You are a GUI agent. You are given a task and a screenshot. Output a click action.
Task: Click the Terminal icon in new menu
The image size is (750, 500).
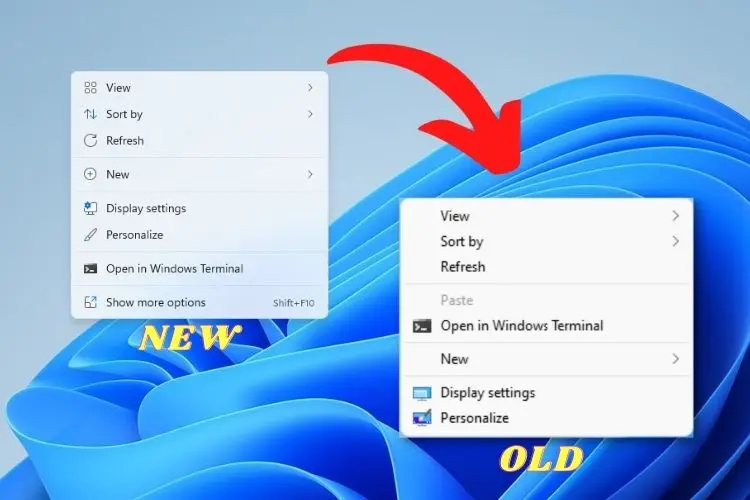tap(90, 269)
